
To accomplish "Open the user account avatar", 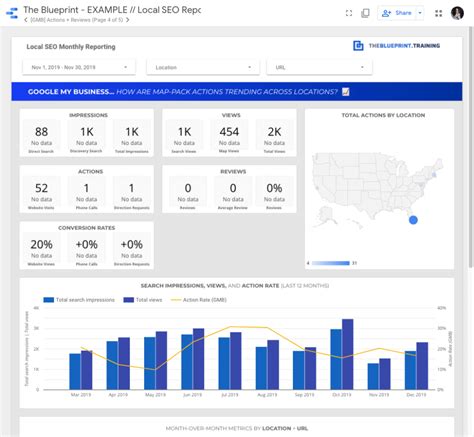I will (457, 13).
